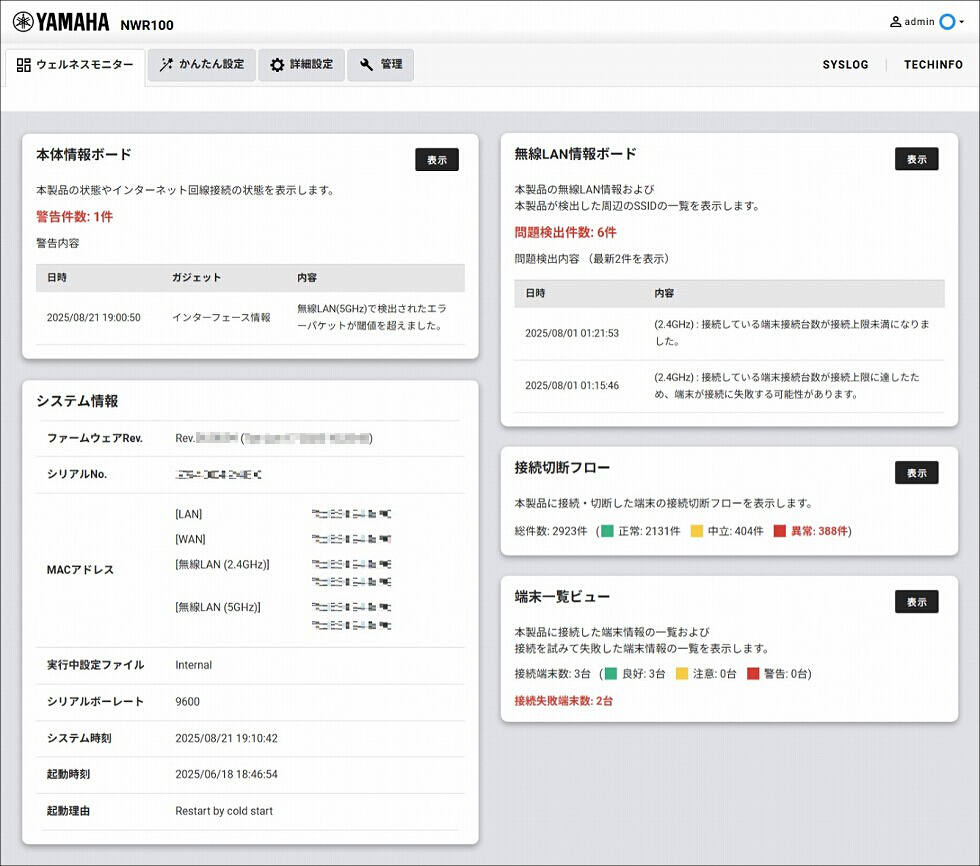This screenshot has height=866, width=980.
Task: Click the green 正常 color swatch
Action: point(607,531)
